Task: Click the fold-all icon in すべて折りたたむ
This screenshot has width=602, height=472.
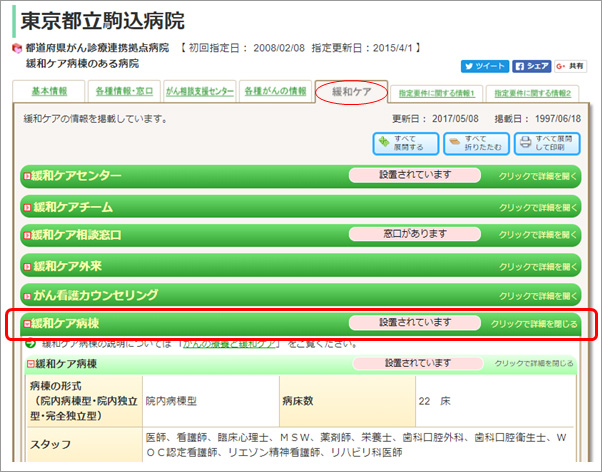Action: [x=455, y=142]
